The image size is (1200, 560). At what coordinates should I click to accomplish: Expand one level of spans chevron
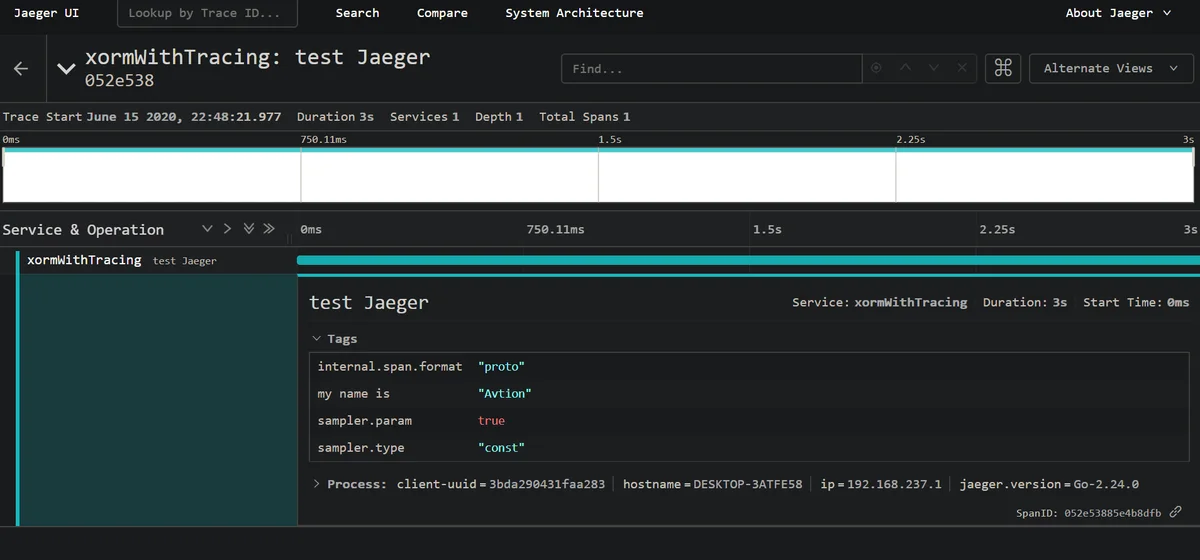[x=207, y=229]
